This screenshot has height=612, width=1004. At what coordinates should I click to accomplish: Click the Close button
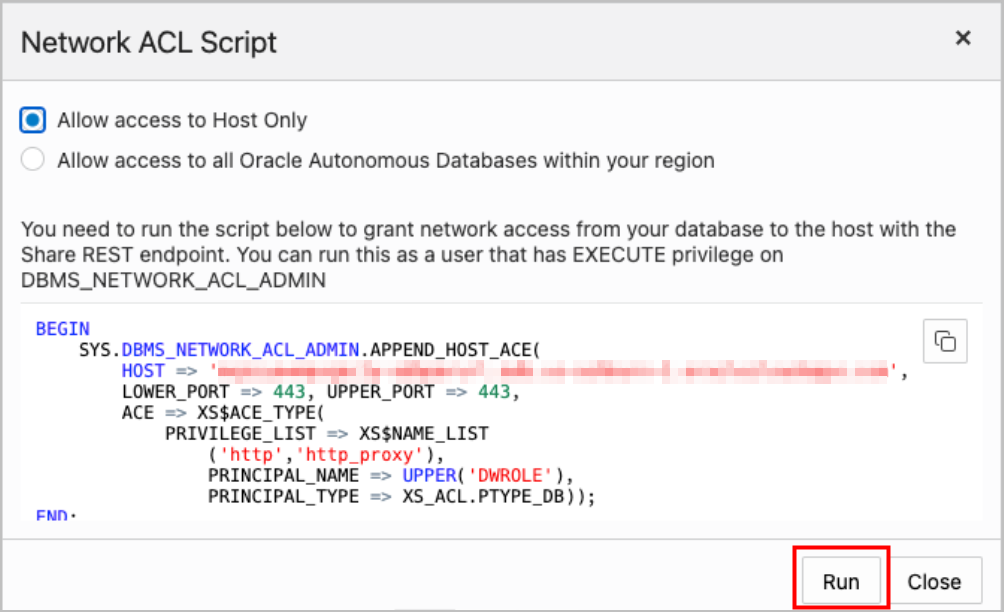coord(935,580)
